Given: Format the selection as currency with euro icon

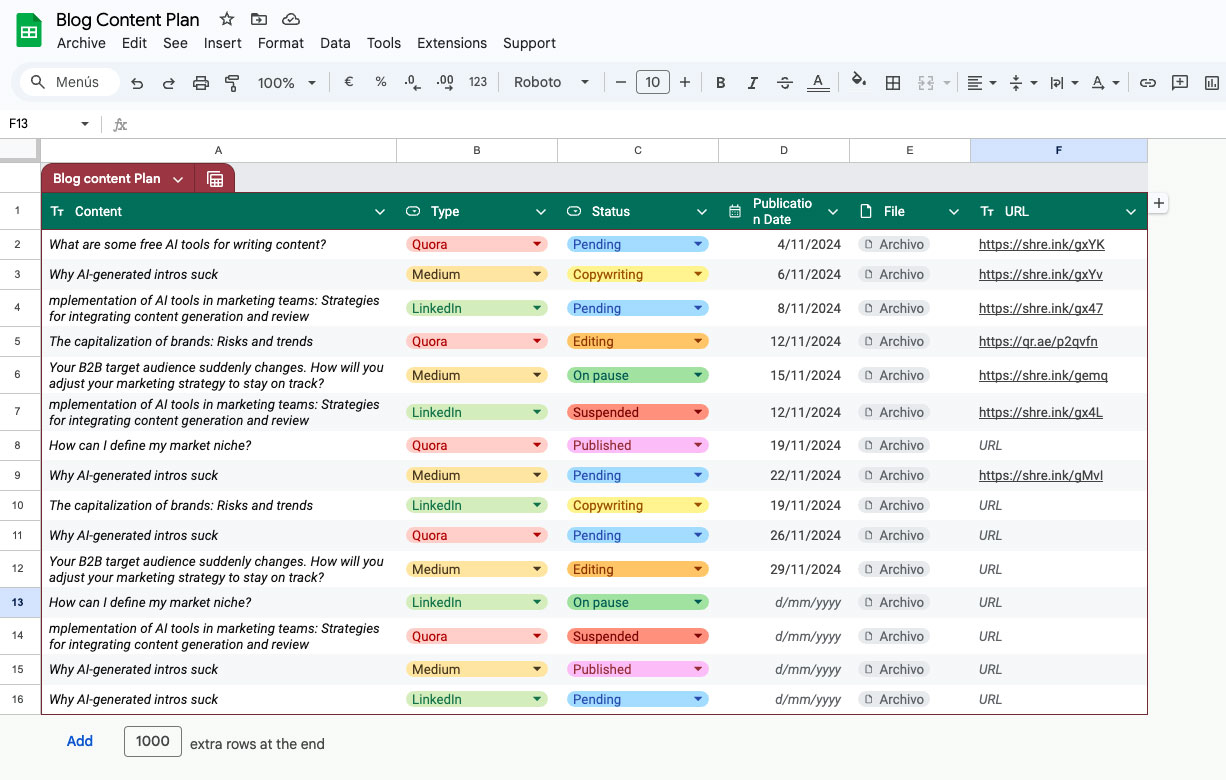Looking at the screenshot, I should pyautogui.click(x=348, y=82).
